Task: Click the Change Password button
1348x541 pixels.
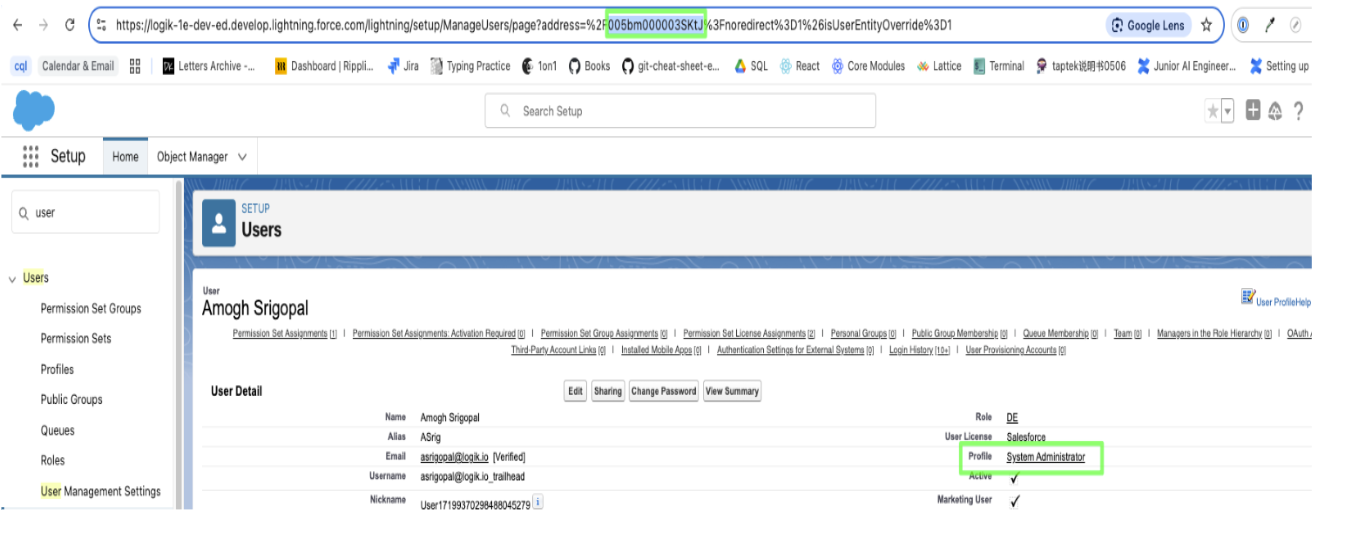Action: tap(664, 391)
